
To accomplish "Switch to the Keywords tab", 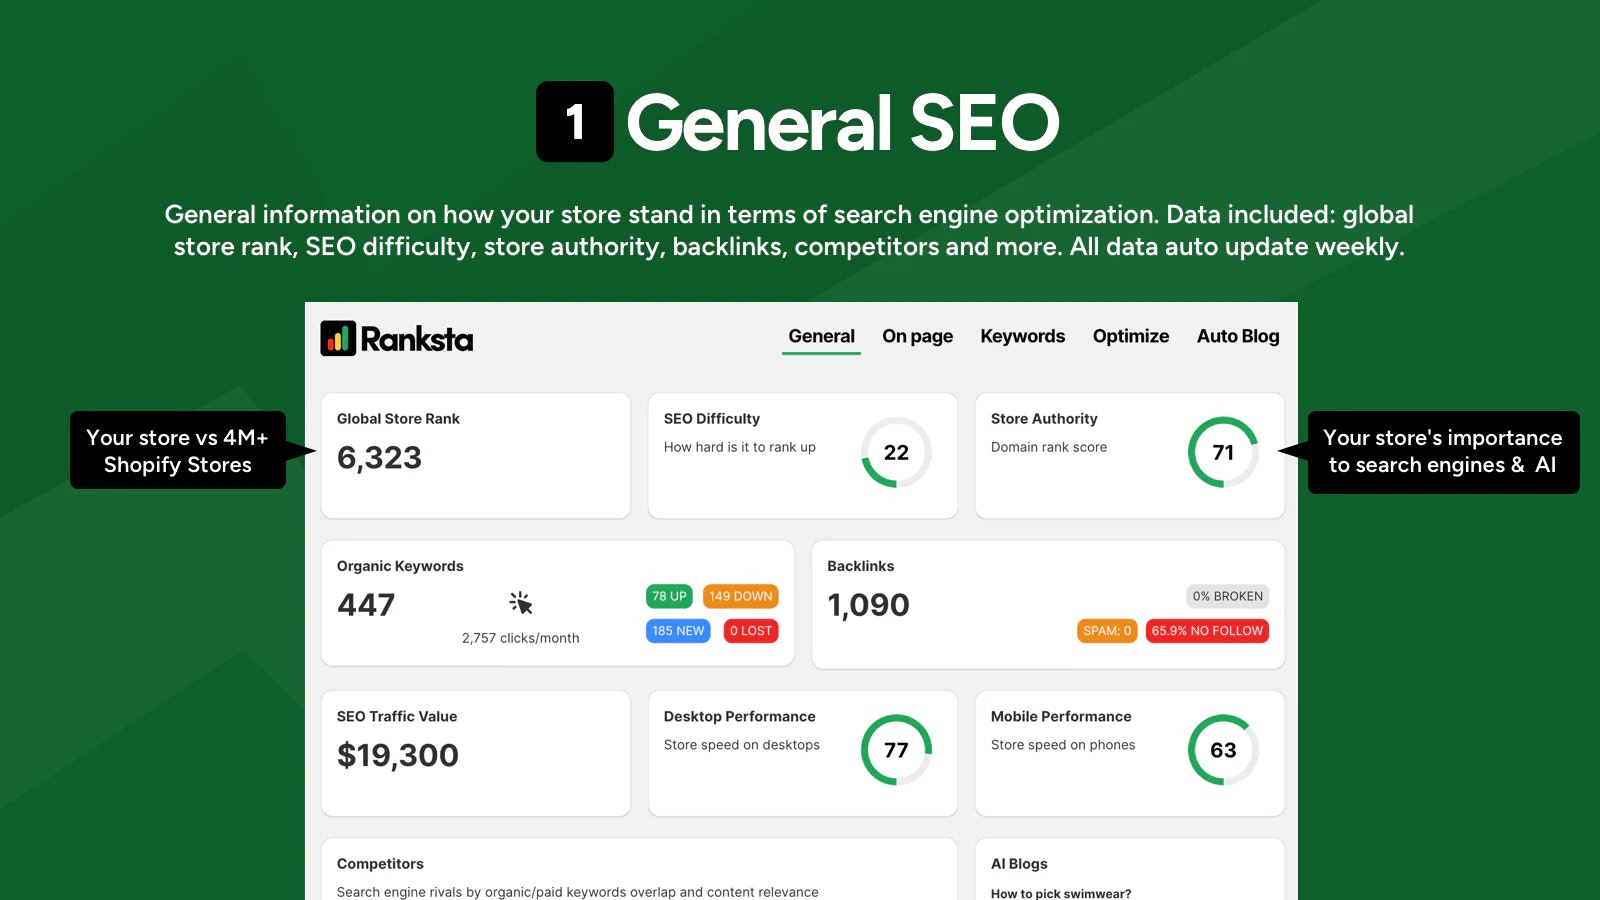I will (x=1022, y=336).
